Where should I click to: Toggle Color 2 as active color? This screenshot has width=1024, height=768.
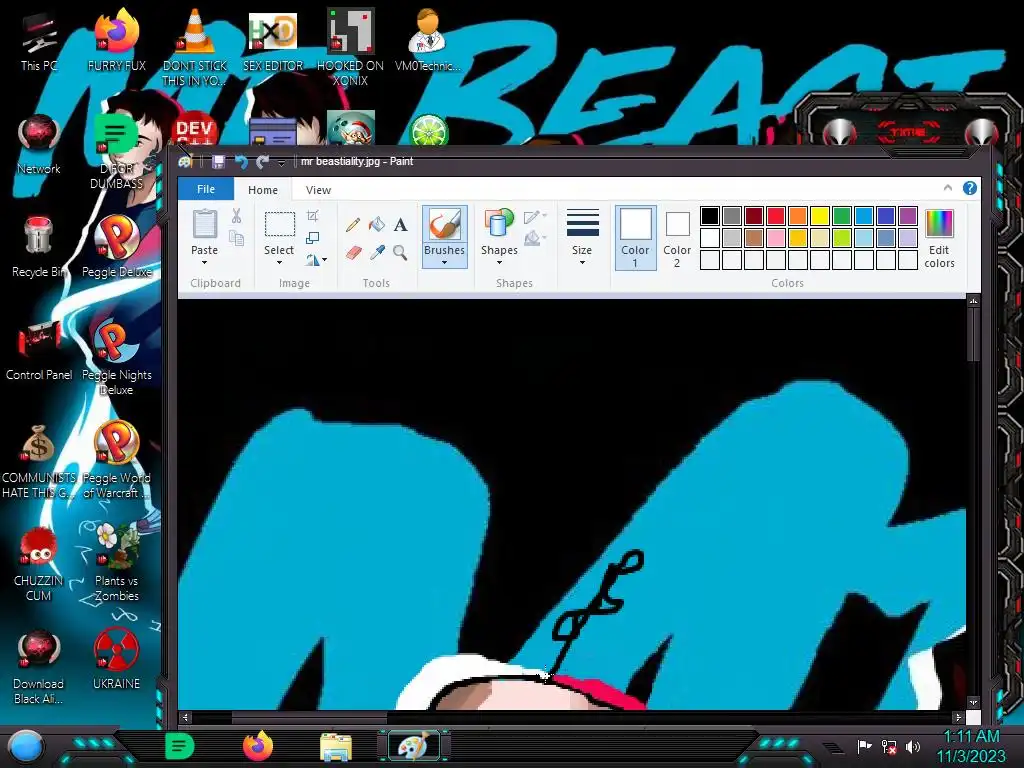click(x=677, y=239)
